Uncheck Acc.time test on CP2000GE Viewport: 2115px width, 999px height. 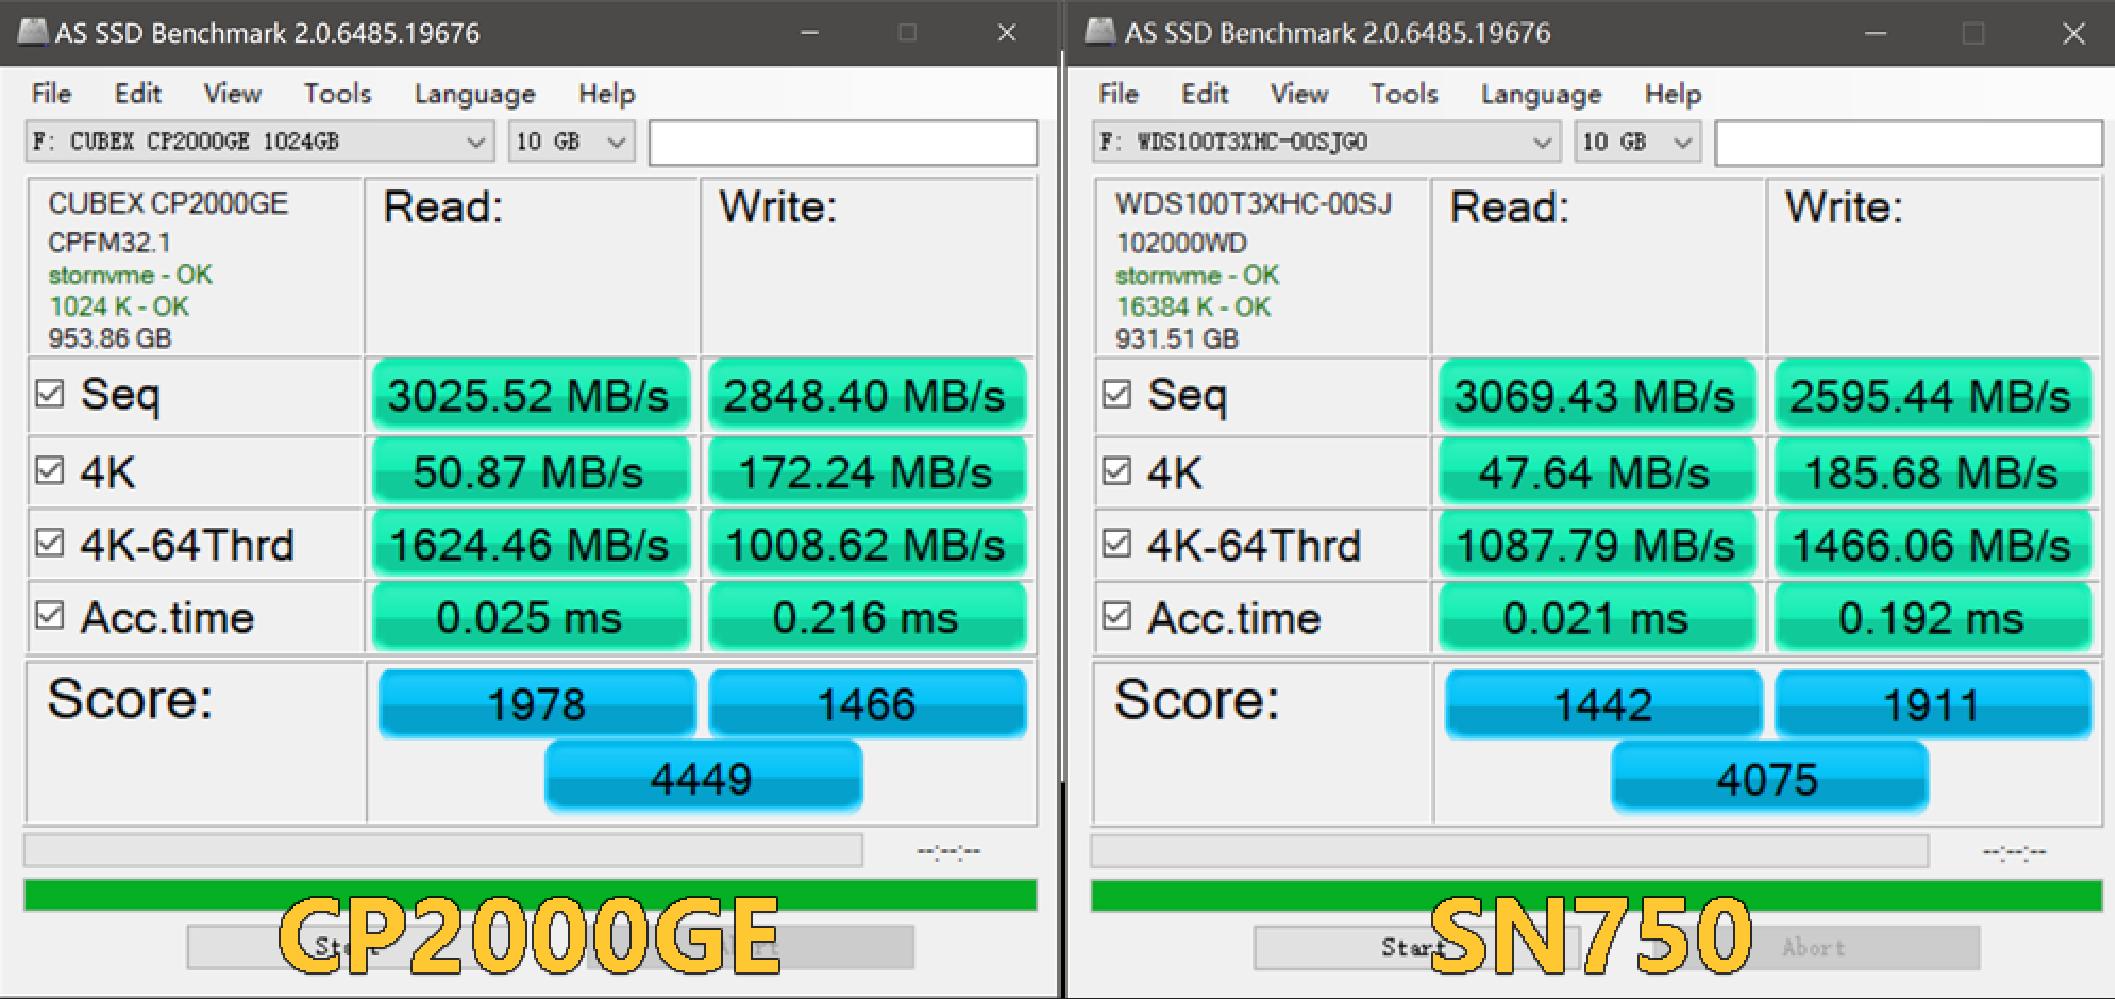pyautogui.click(x=49, y=616)
